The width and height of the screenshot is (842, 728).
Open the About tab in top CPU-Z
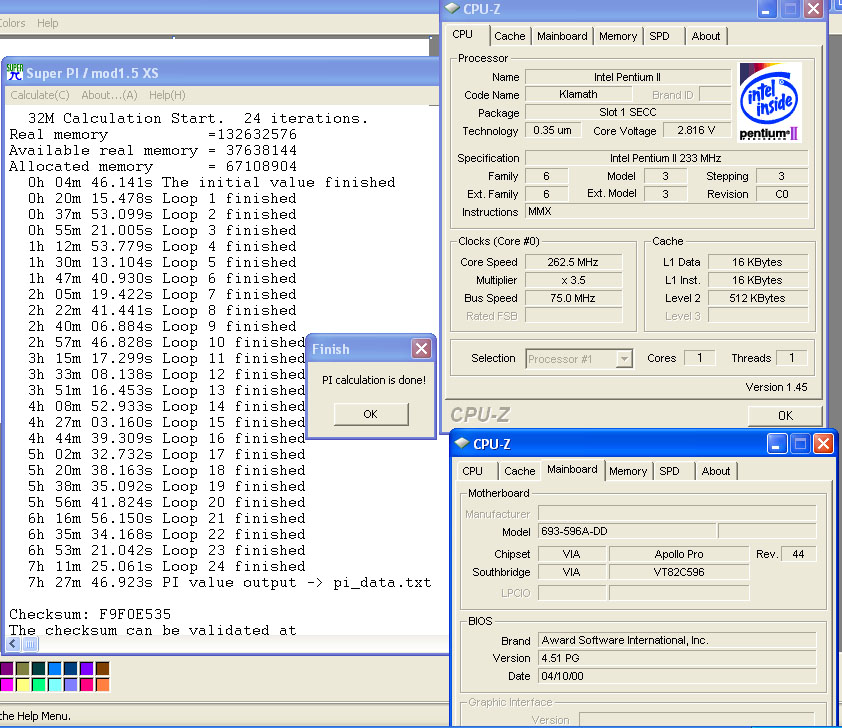[x=706, y=37]
